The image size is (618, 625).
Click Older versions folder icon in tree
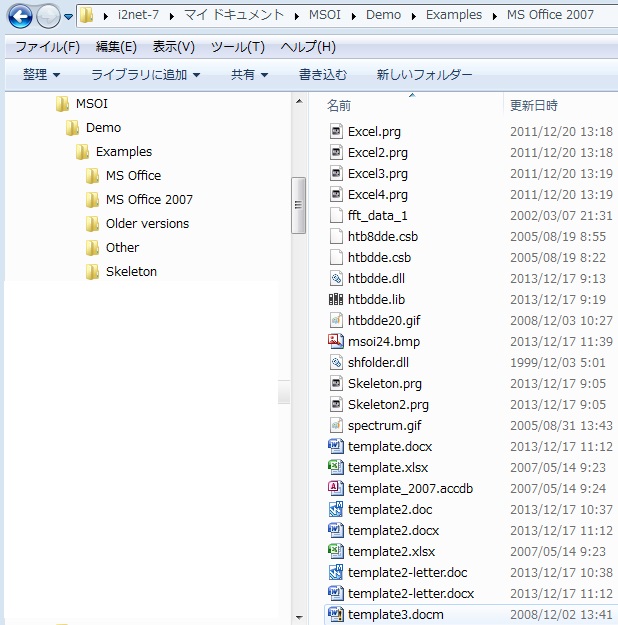point(93,224)
